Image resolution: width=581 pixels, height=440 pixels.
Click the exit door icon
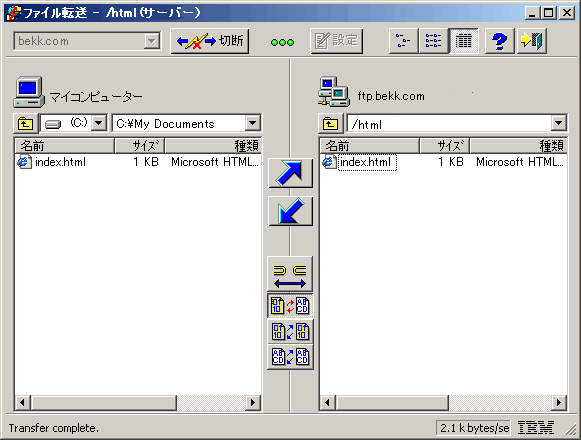coord(531,41)
